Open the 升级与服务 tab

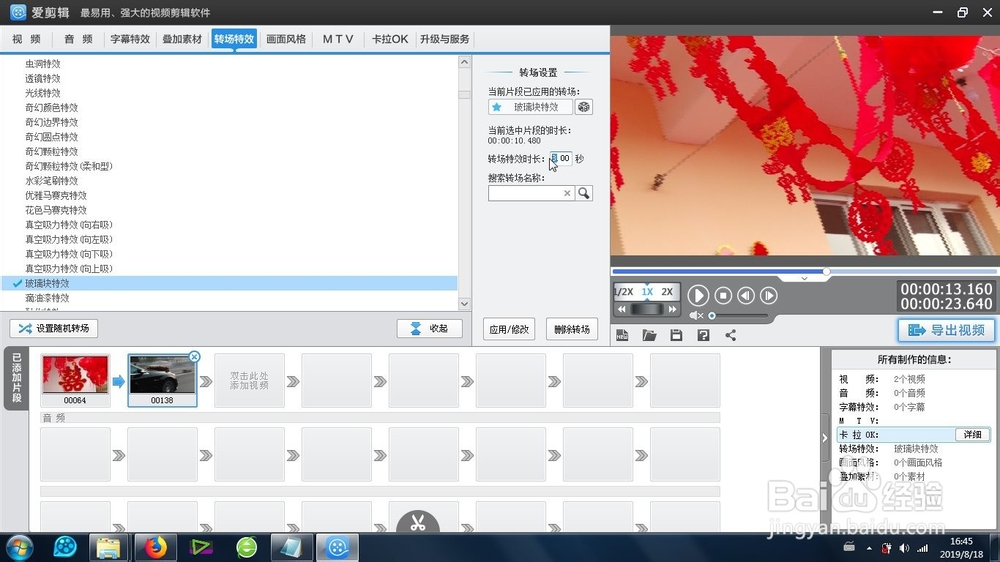tap(445, 39)
